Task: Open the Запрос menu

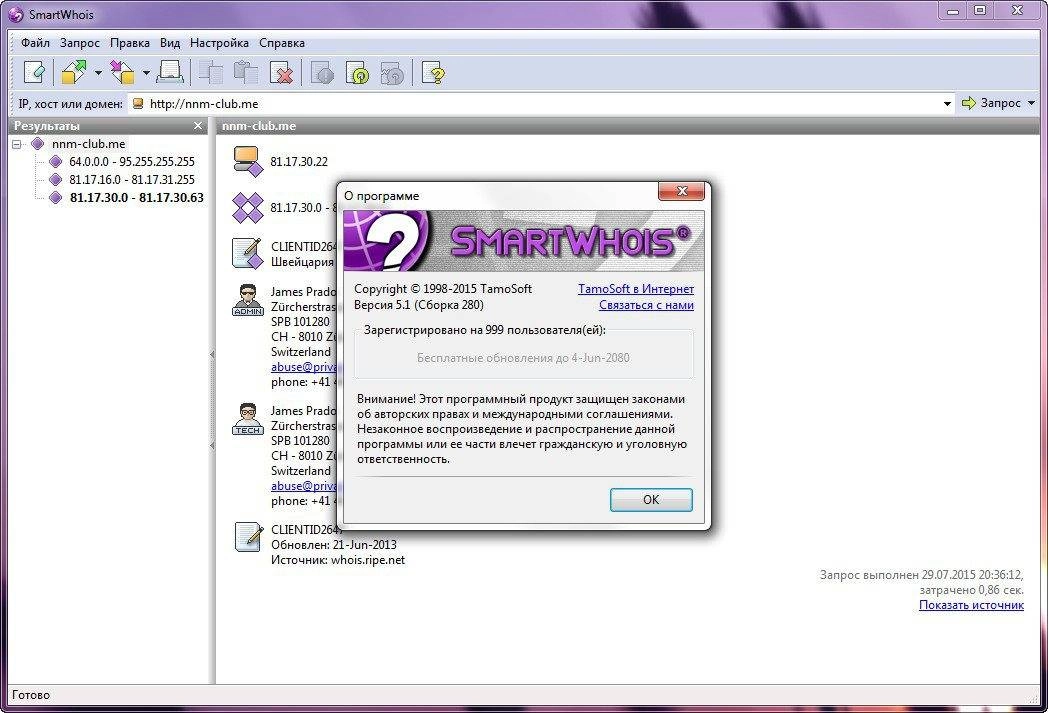Action: 80,43
